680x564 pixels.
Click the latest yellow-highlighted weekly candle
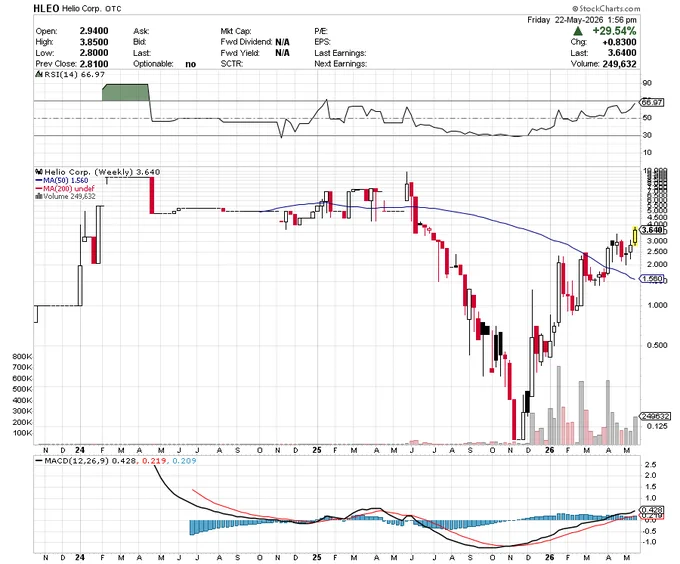click(635, 237)
